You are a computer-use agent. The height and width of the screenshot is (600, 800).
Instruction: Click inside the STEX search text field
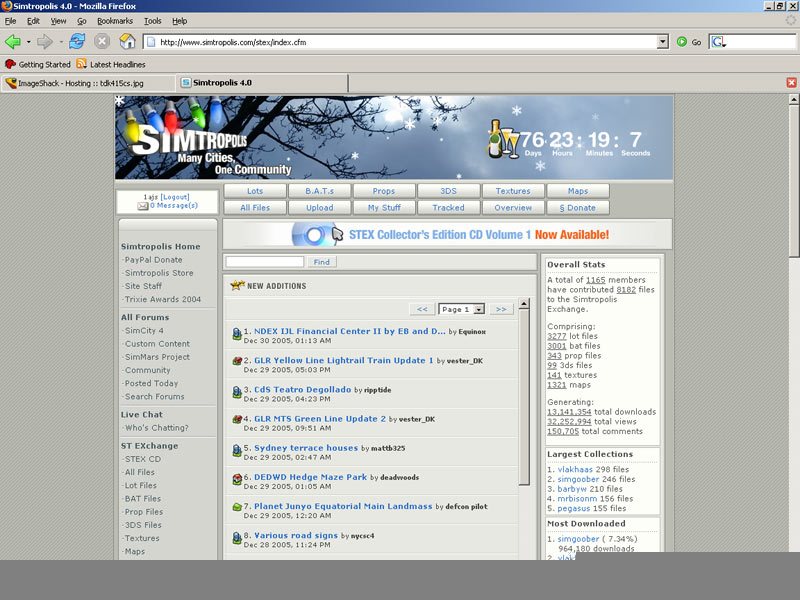click(x=265, y=262)
